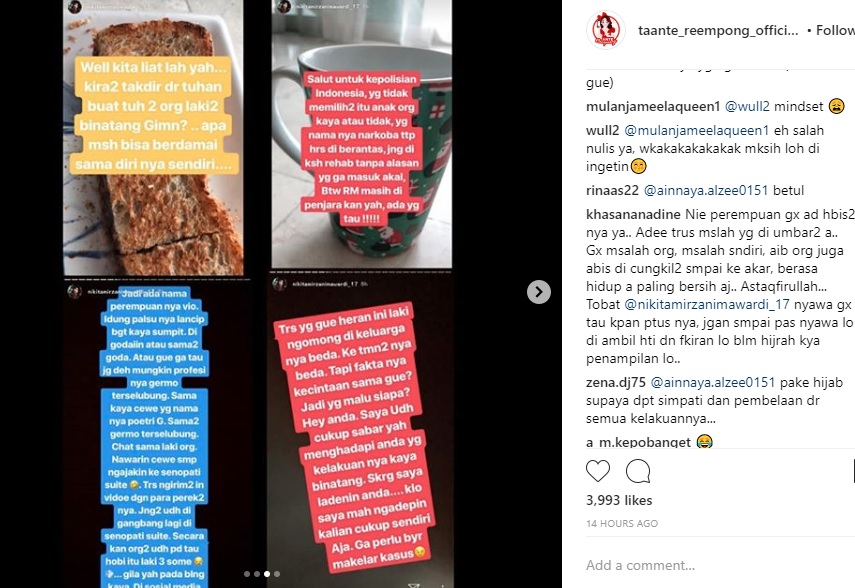The height and width of the screenshot is (588, 855).
Task: Click the toast bread story image
Action: click(153, 137)
